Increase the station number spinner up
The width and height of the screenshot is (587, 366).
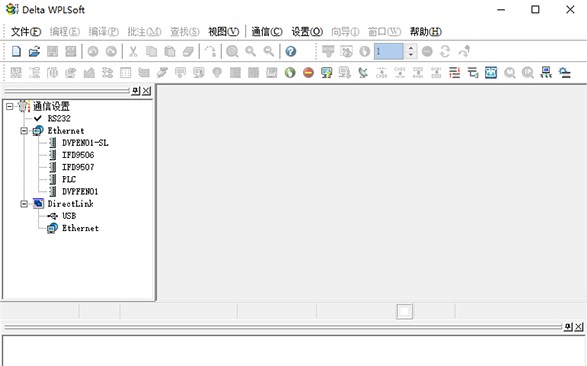(x=411, y=48)
